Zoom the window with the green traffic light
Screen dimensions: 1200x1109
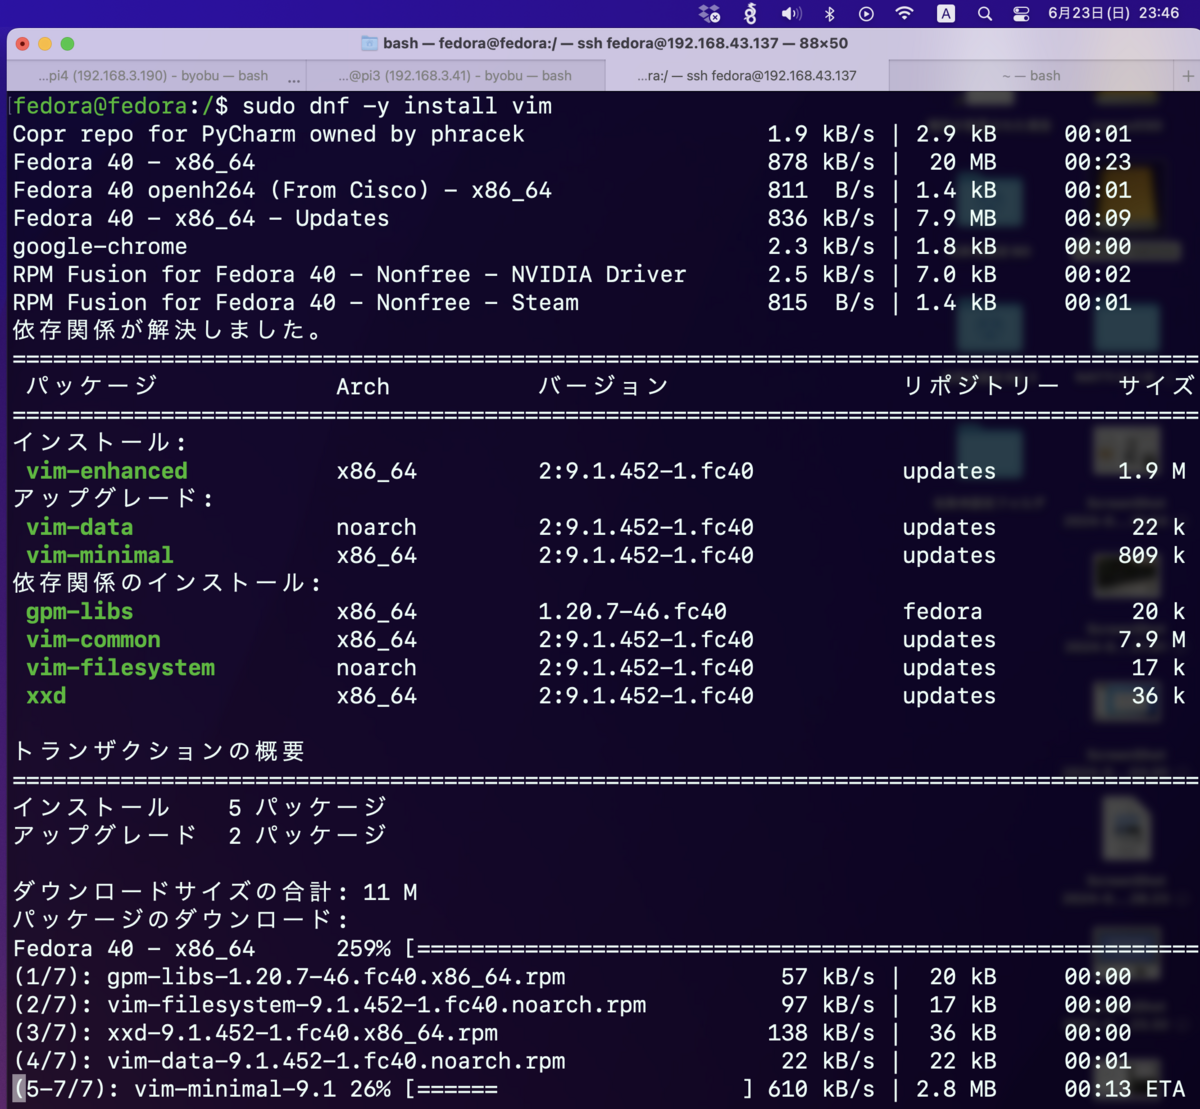pos(68,45)
